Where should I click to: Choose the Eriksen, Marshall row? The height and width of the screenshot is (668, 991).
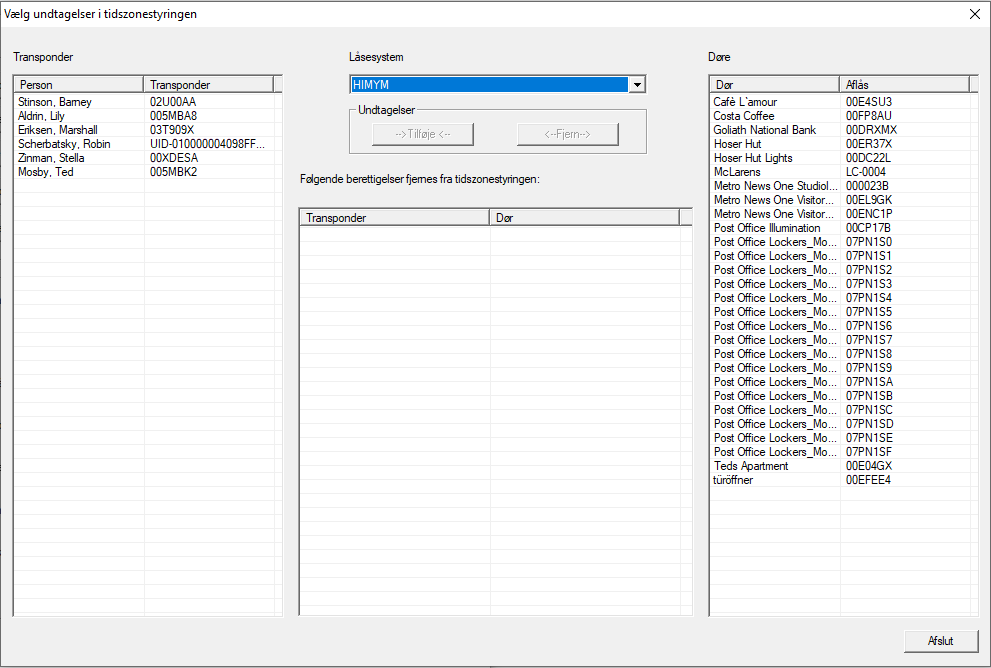[x=58, y=130]
